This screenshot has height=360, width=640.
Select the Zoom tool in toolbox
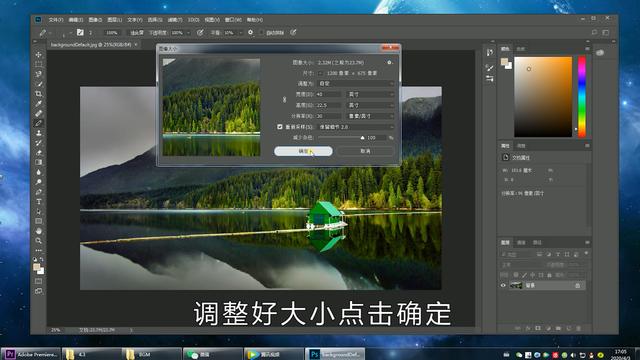(39, 241)
